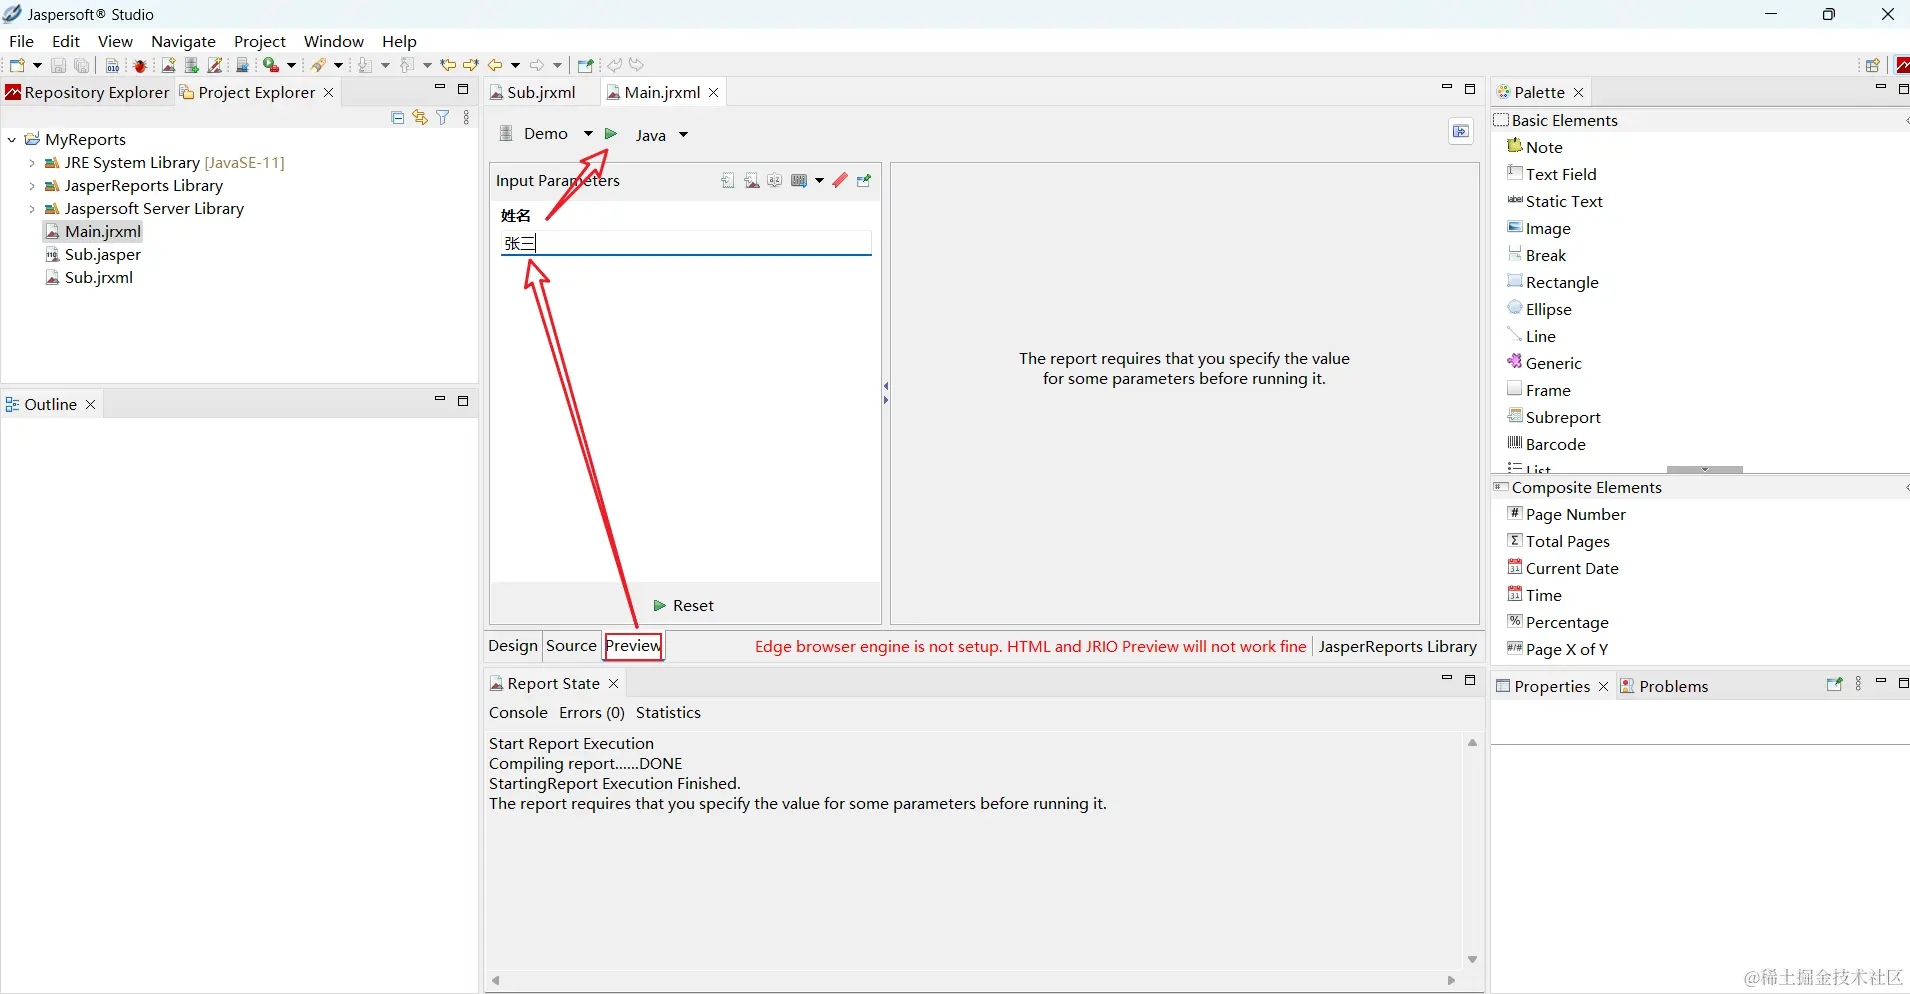Switch to the Source tab
1910x994 pixels.
click(x=571, y=646)
